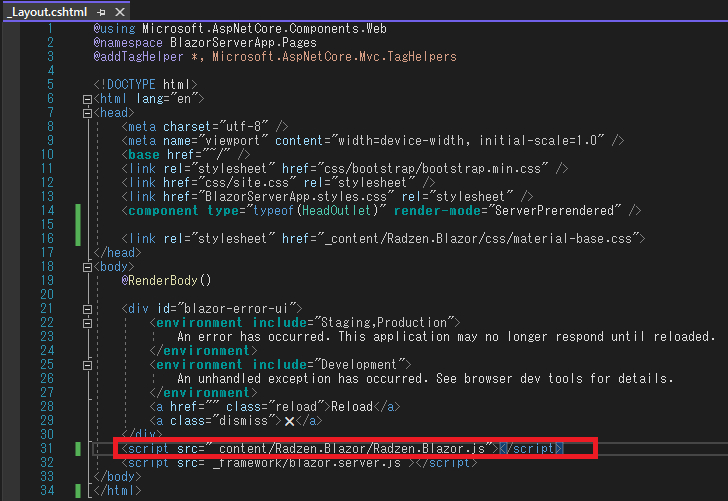Pin the _Layout.cshtml tab
This screenshot has height=501, width=728.
tap(102, 12)
